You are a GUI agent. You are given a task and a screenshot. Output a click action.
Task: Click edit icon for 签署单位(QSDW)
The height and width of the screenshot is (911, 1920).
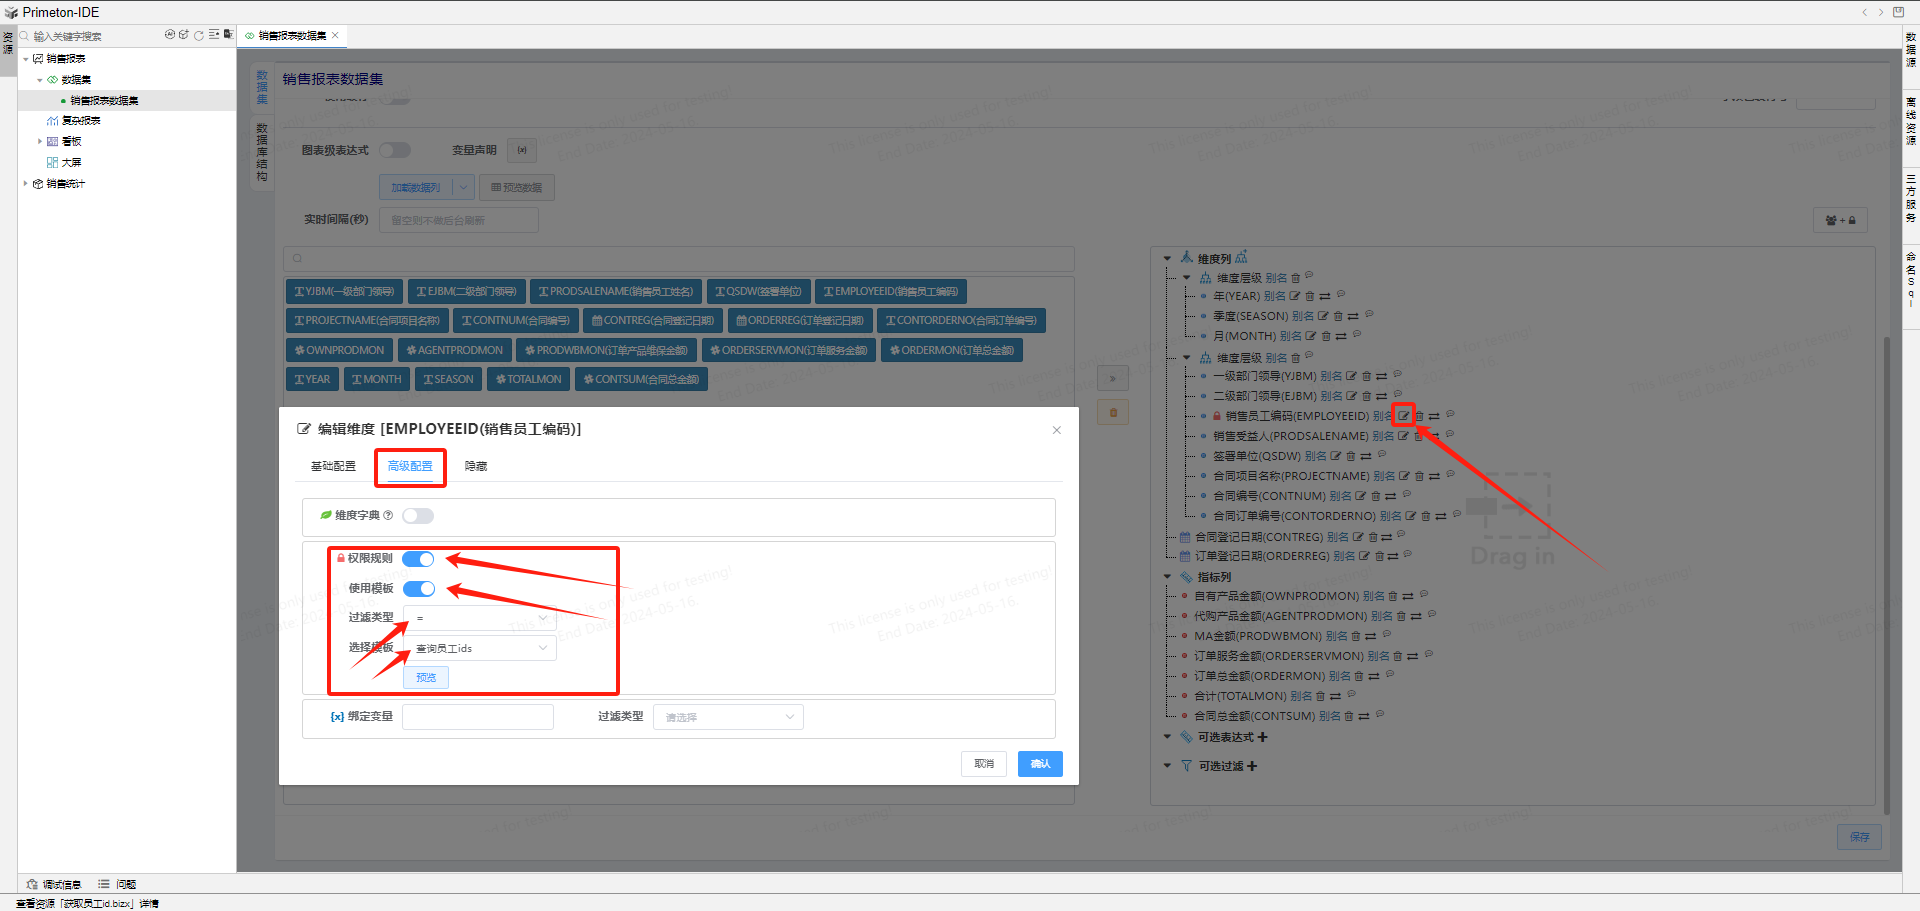coord(1336,456)
